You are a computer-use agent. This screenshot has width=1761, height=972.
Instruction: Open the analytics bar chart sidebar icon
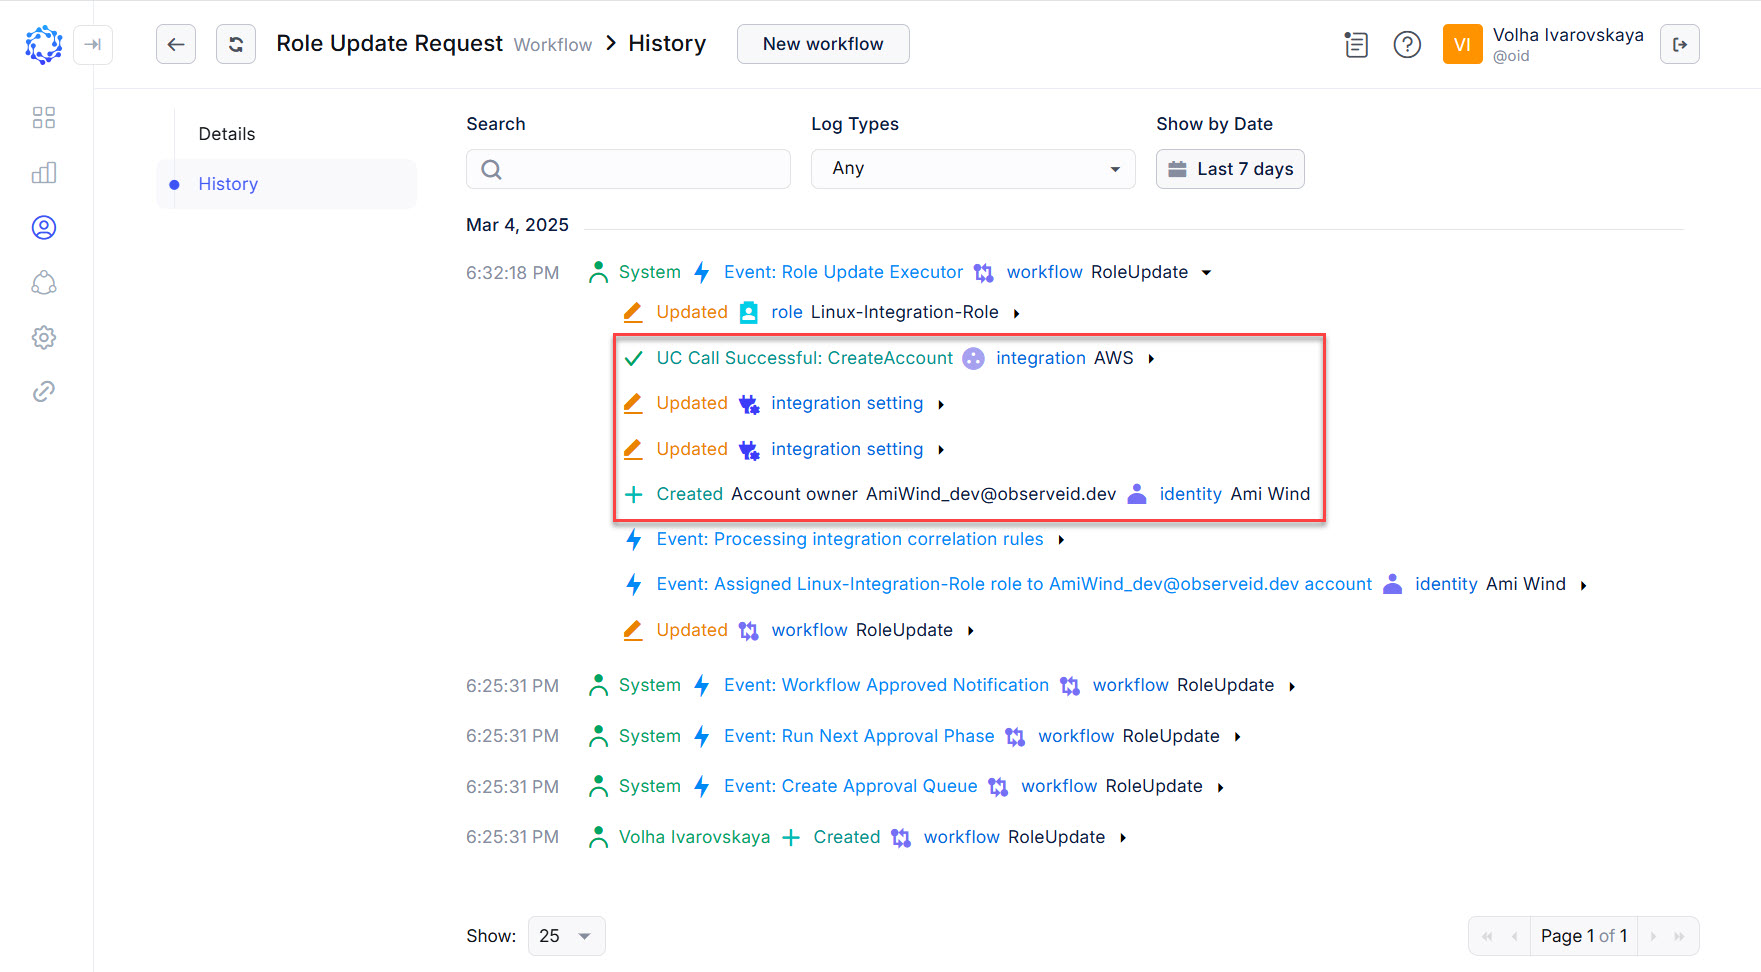(x=44, y=173)
